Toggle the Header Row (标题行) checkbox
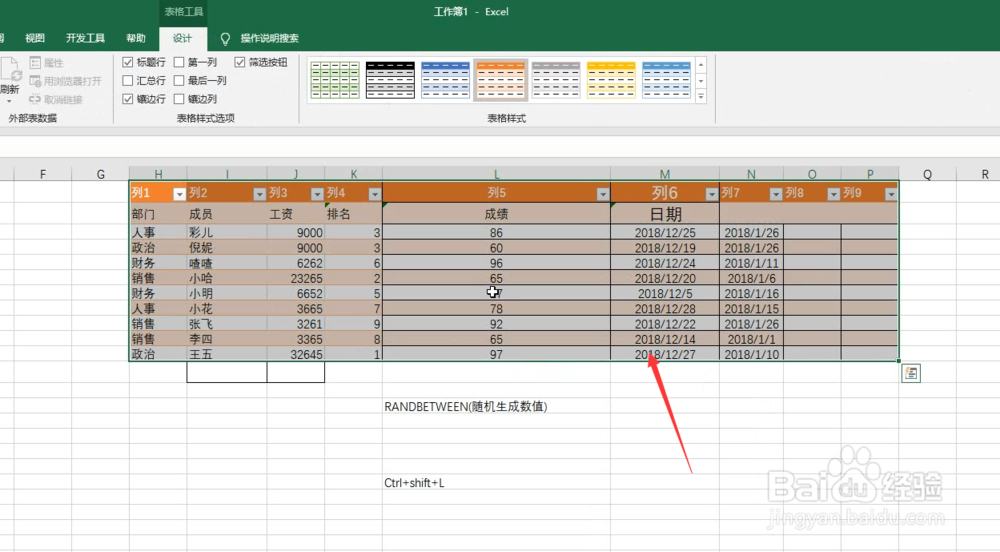 [x=128, y=62]
